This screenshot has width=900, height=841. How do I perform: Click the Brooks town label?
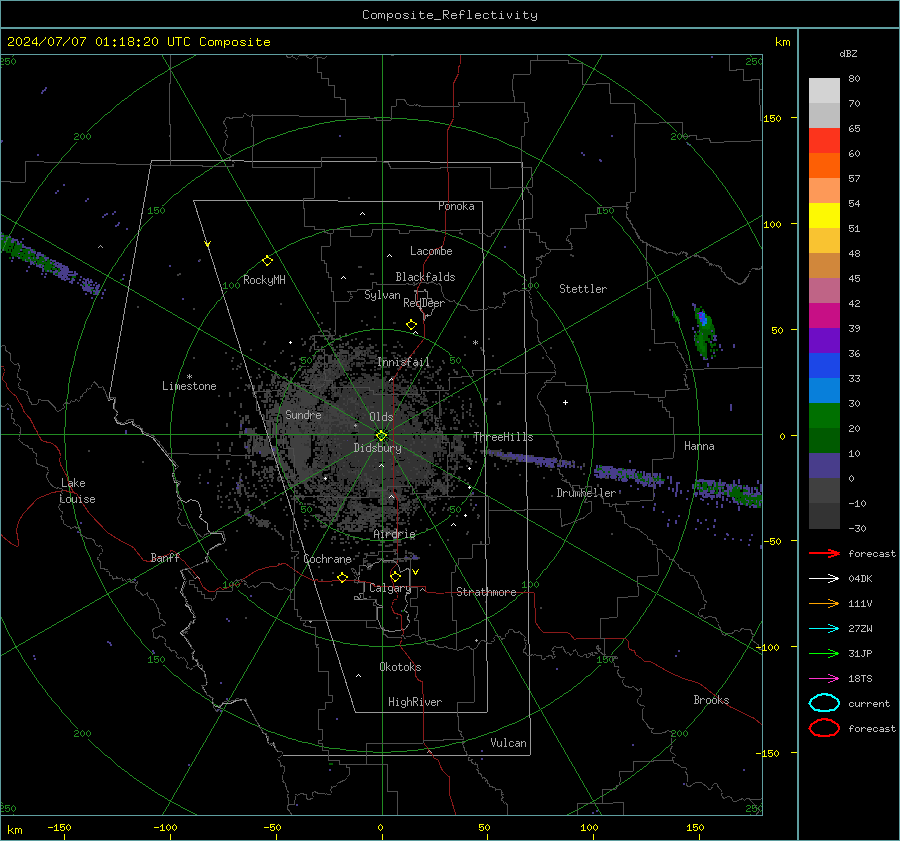[711, 700]
